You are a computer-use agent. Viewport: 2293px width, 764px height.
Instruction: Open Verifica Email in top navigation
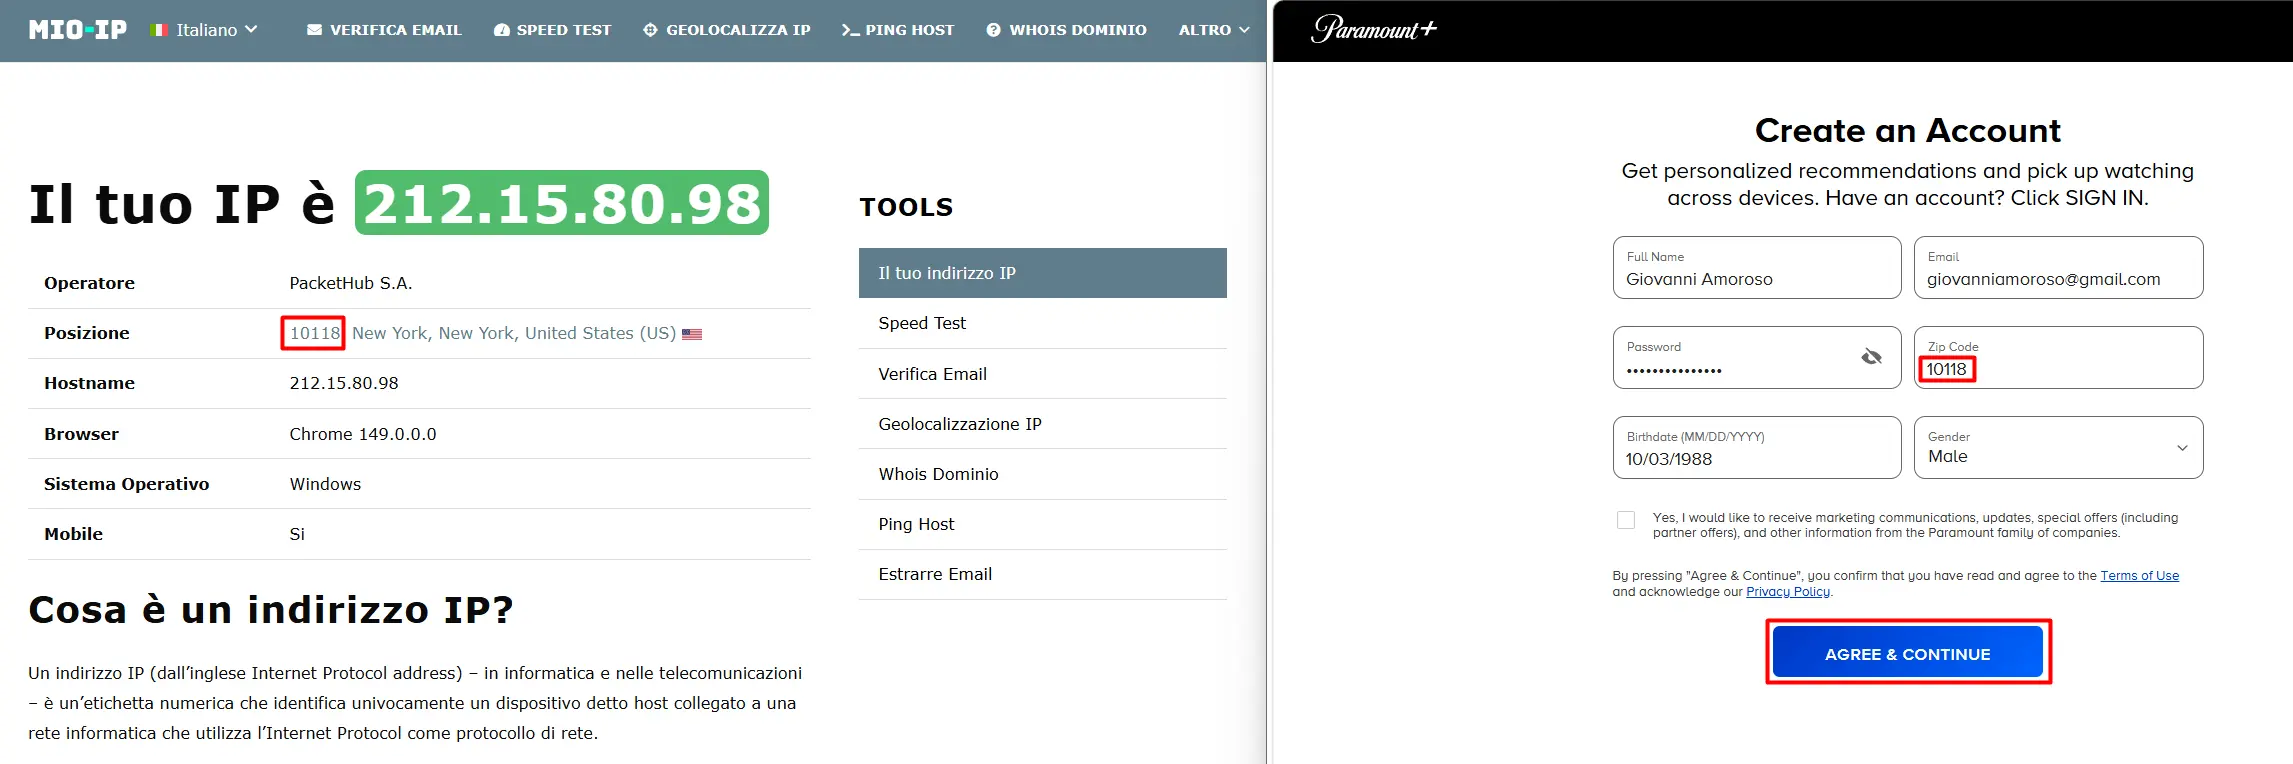click(384, 30)
